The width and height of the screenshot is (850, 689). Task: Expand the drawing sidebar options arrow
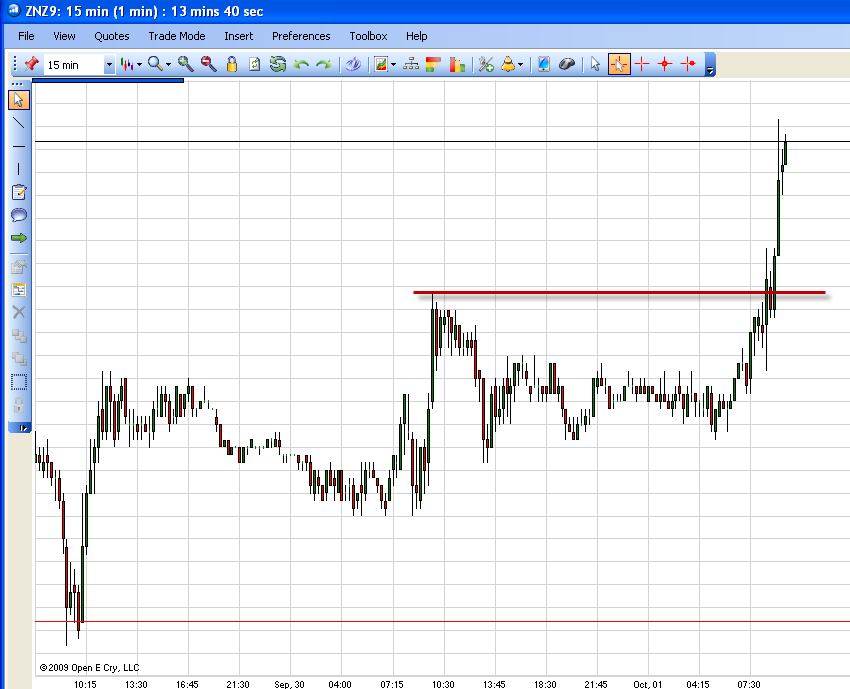23,428
